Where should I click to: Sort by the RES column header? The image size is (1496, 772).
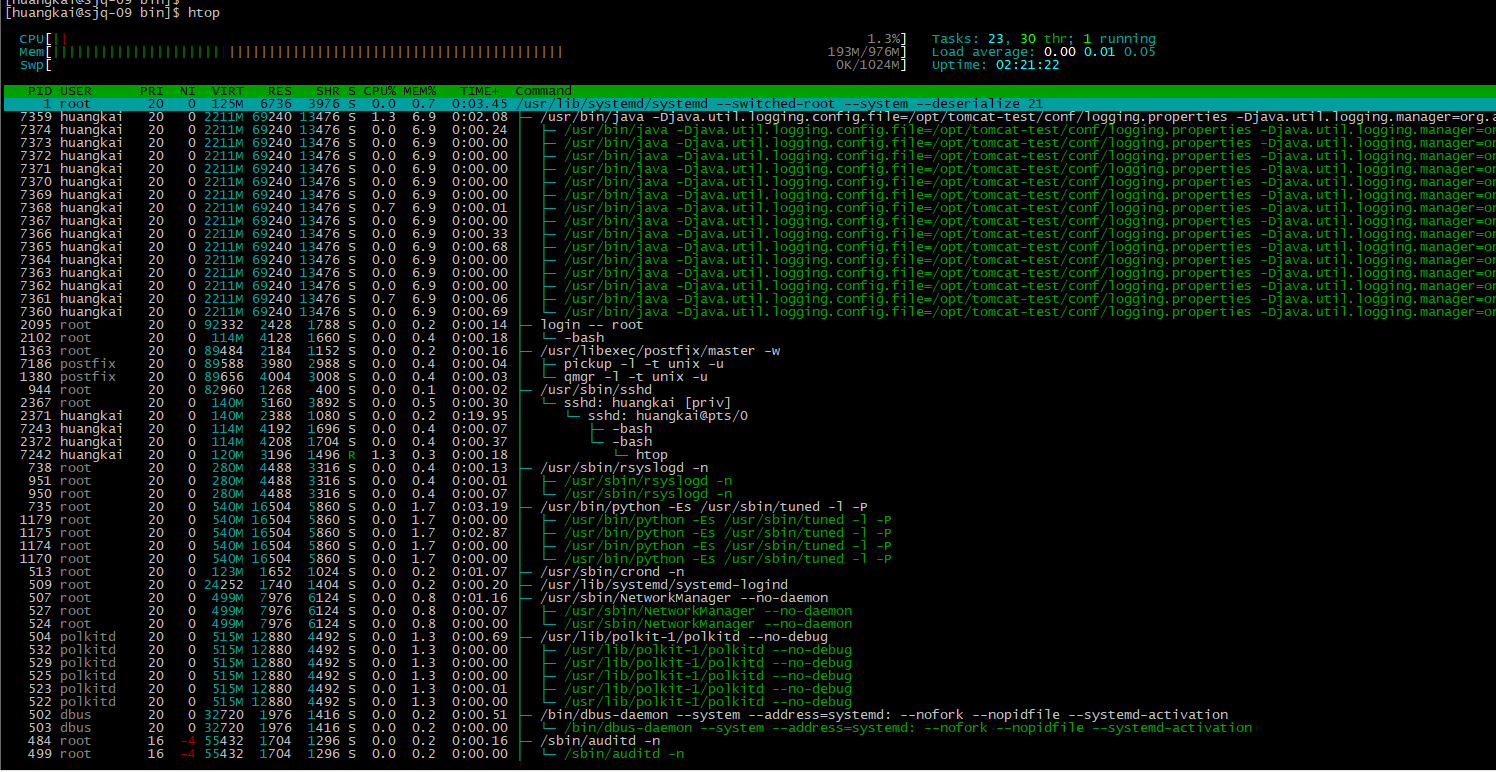click(280, 91)
